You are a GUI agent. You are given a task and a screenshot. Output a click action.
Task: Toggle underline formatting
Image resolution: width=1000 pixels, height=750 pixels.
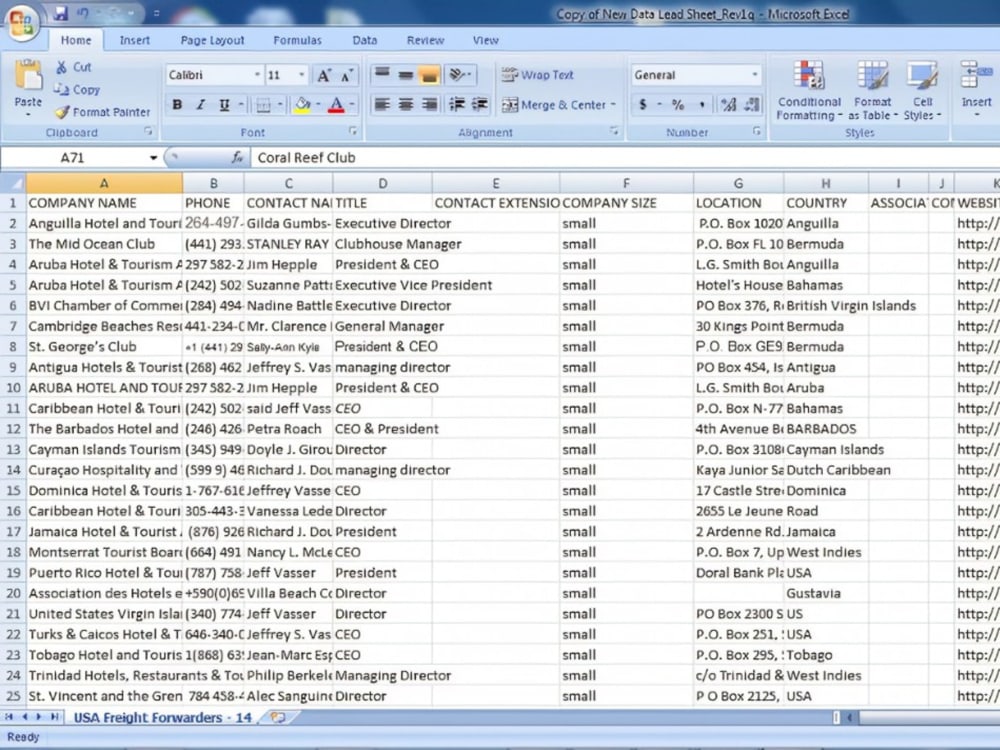pyautogui.click(x=224, y=105)
